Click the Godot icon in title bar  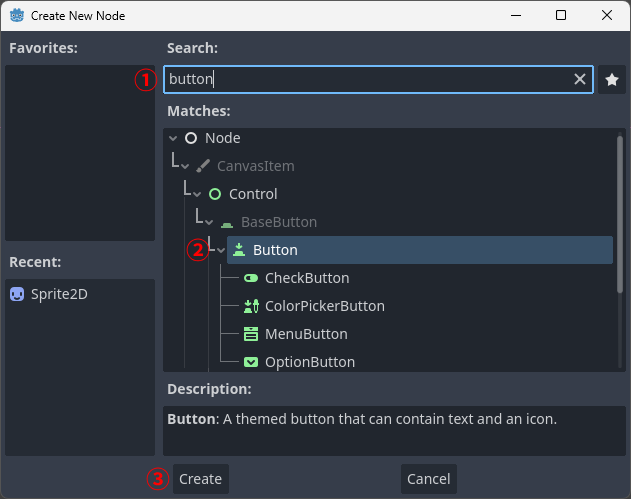16,16
